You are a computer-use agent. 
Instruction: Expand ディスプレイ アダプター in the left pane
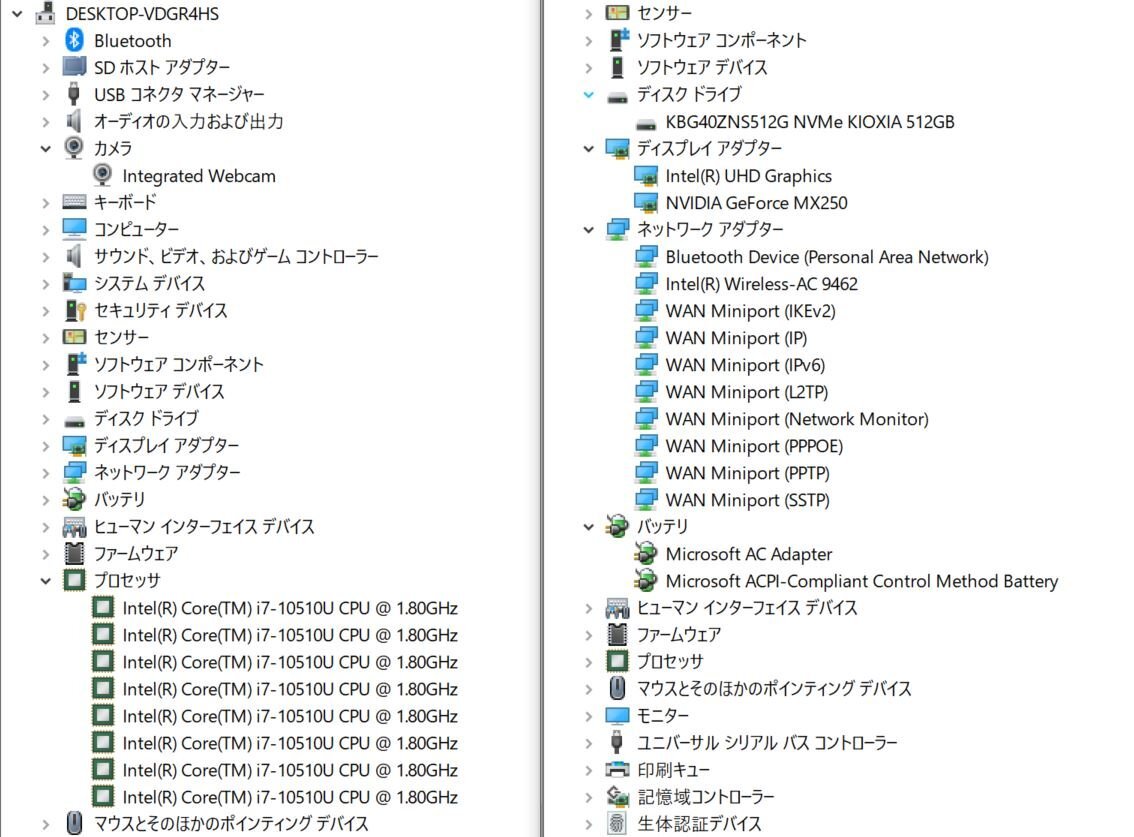click(46, 446)
